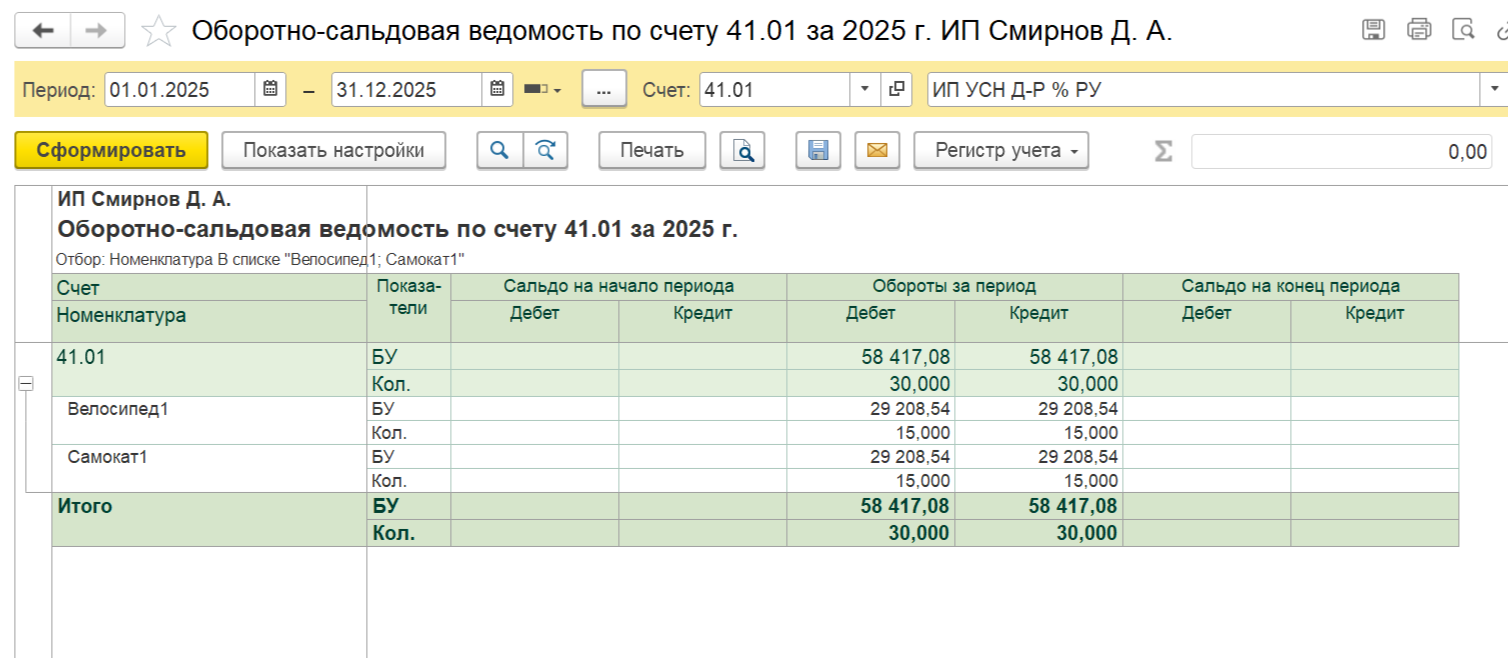
Task: Click the Показать настройки button
Action: [333, 151]
